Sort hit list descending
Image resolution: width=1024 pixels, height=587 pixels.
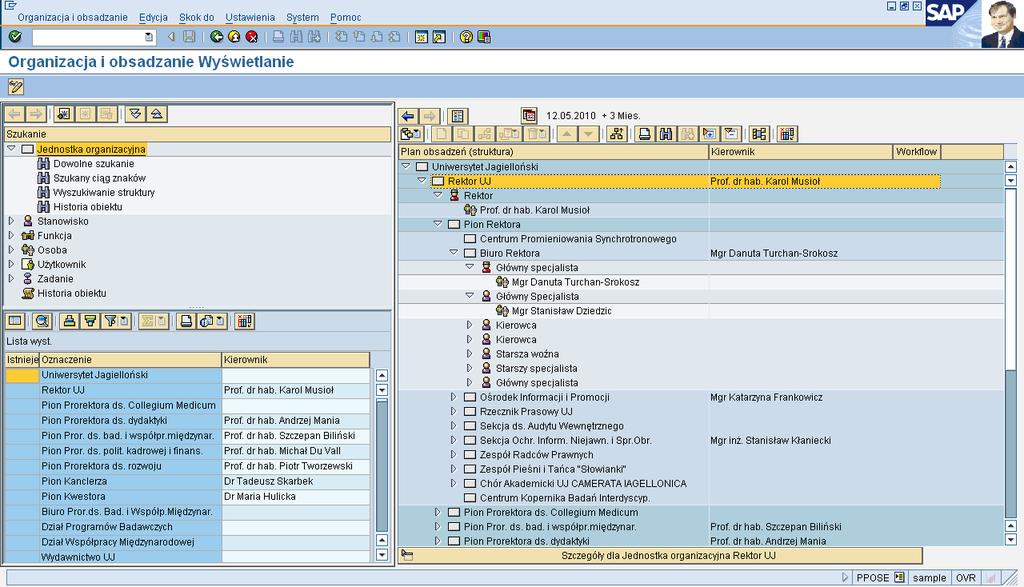[x=90, y=321]
